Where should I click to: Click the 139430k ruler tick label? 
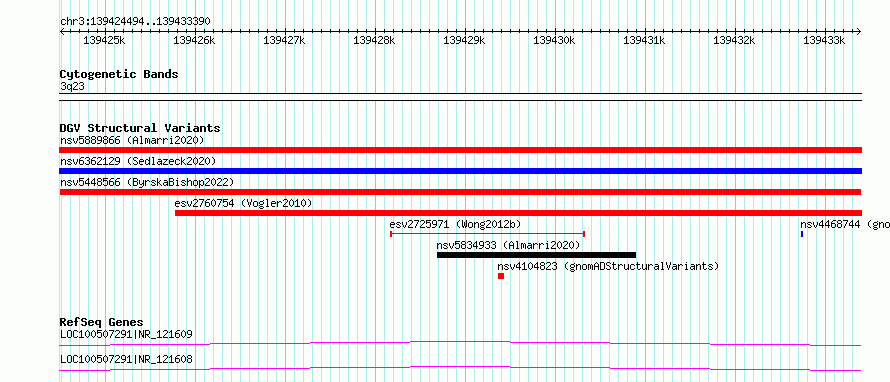555,40
